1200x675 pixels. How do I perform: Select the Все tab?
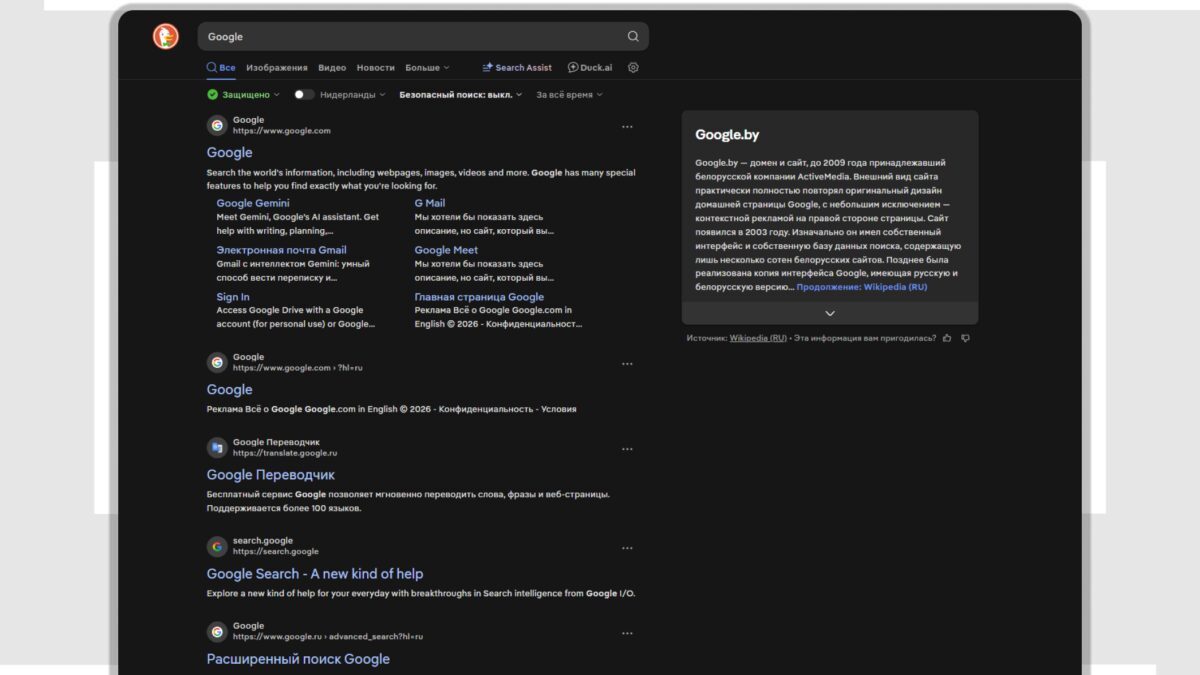(x=221, y=68)
